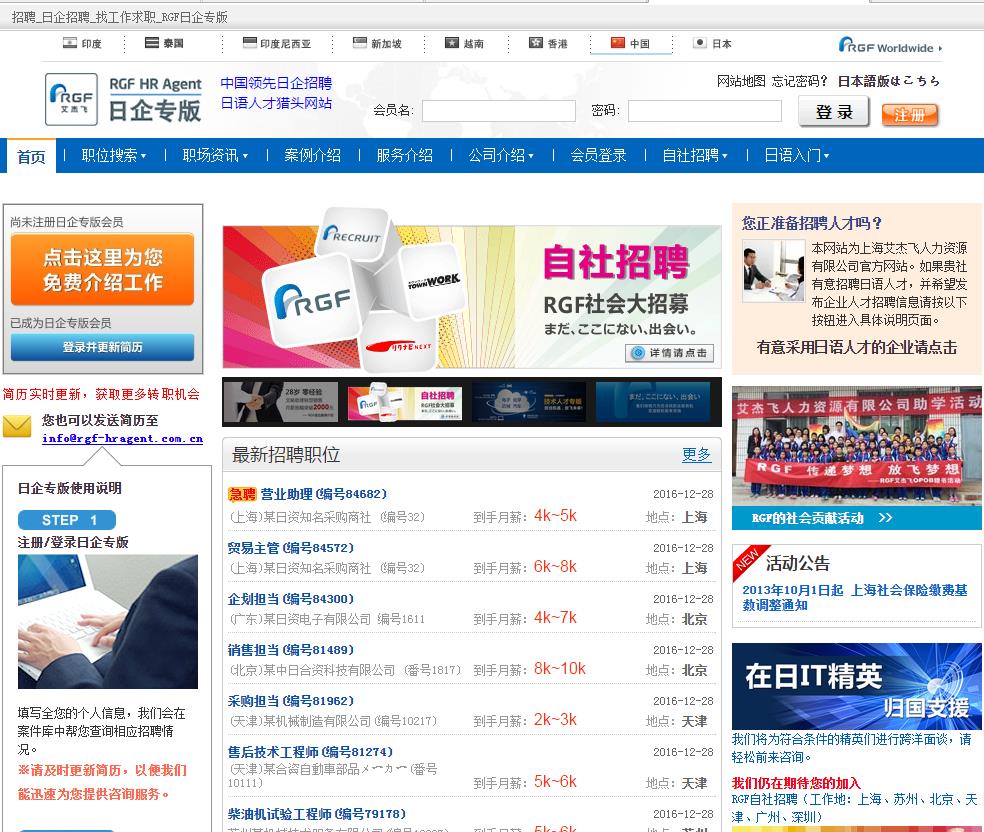Open job 柴油机试验工程师 (编号79178)

(x=317, y=814)
